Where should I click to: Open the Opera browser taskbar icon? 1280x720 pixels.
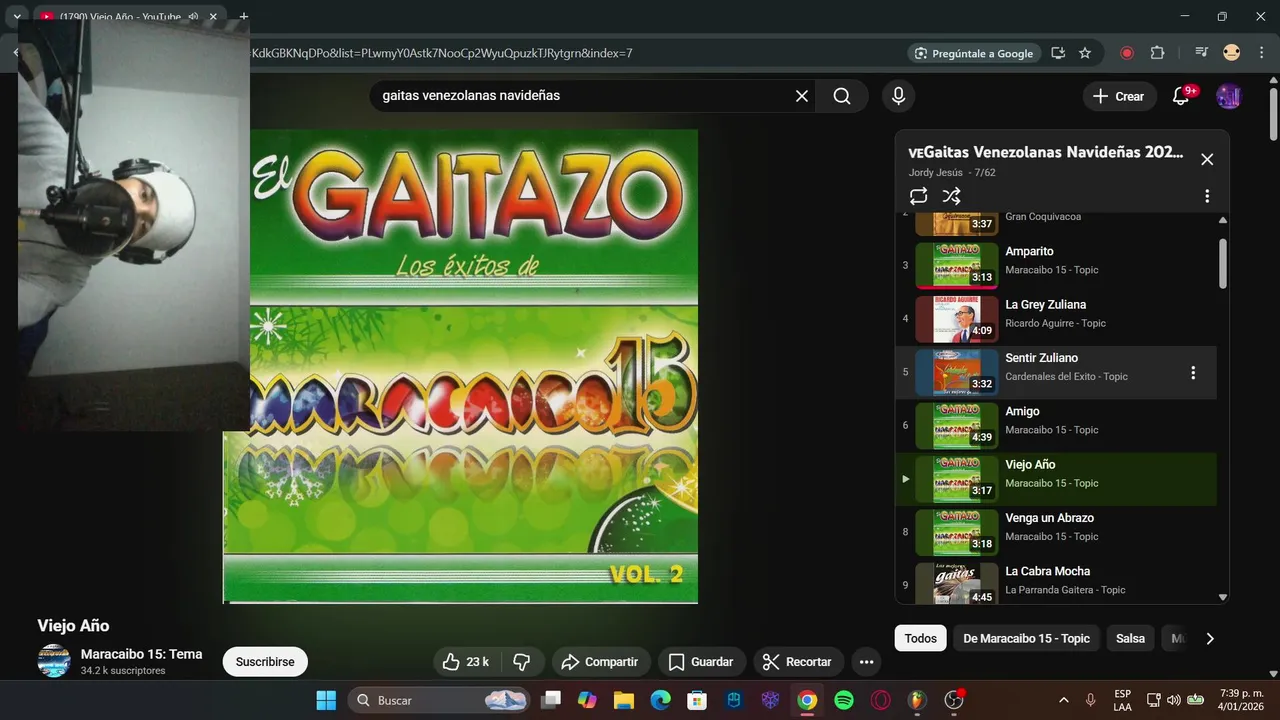pos(881,700)
